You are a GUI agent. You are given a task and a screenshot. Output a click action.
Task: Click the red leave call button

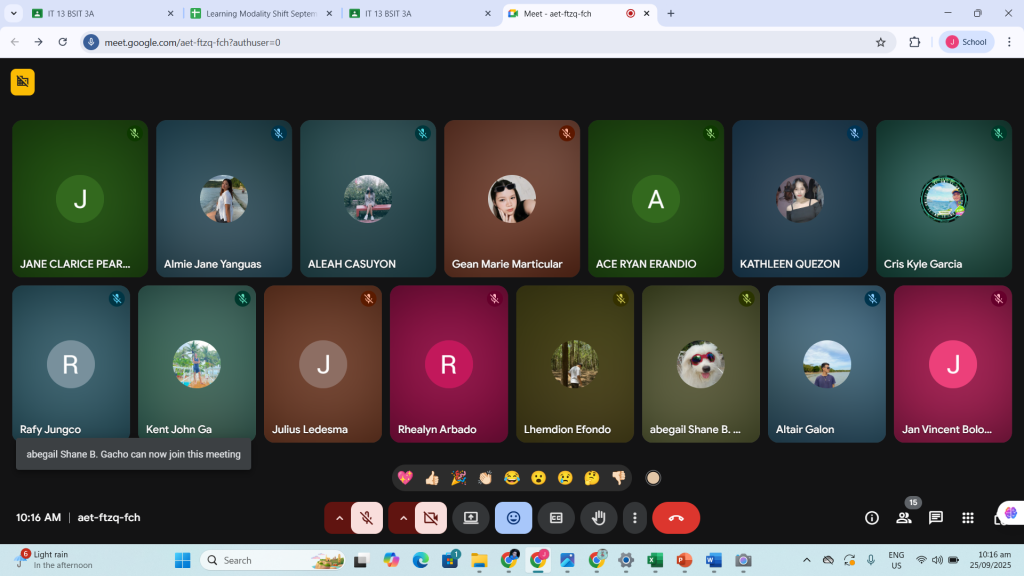tap(676, 518)
